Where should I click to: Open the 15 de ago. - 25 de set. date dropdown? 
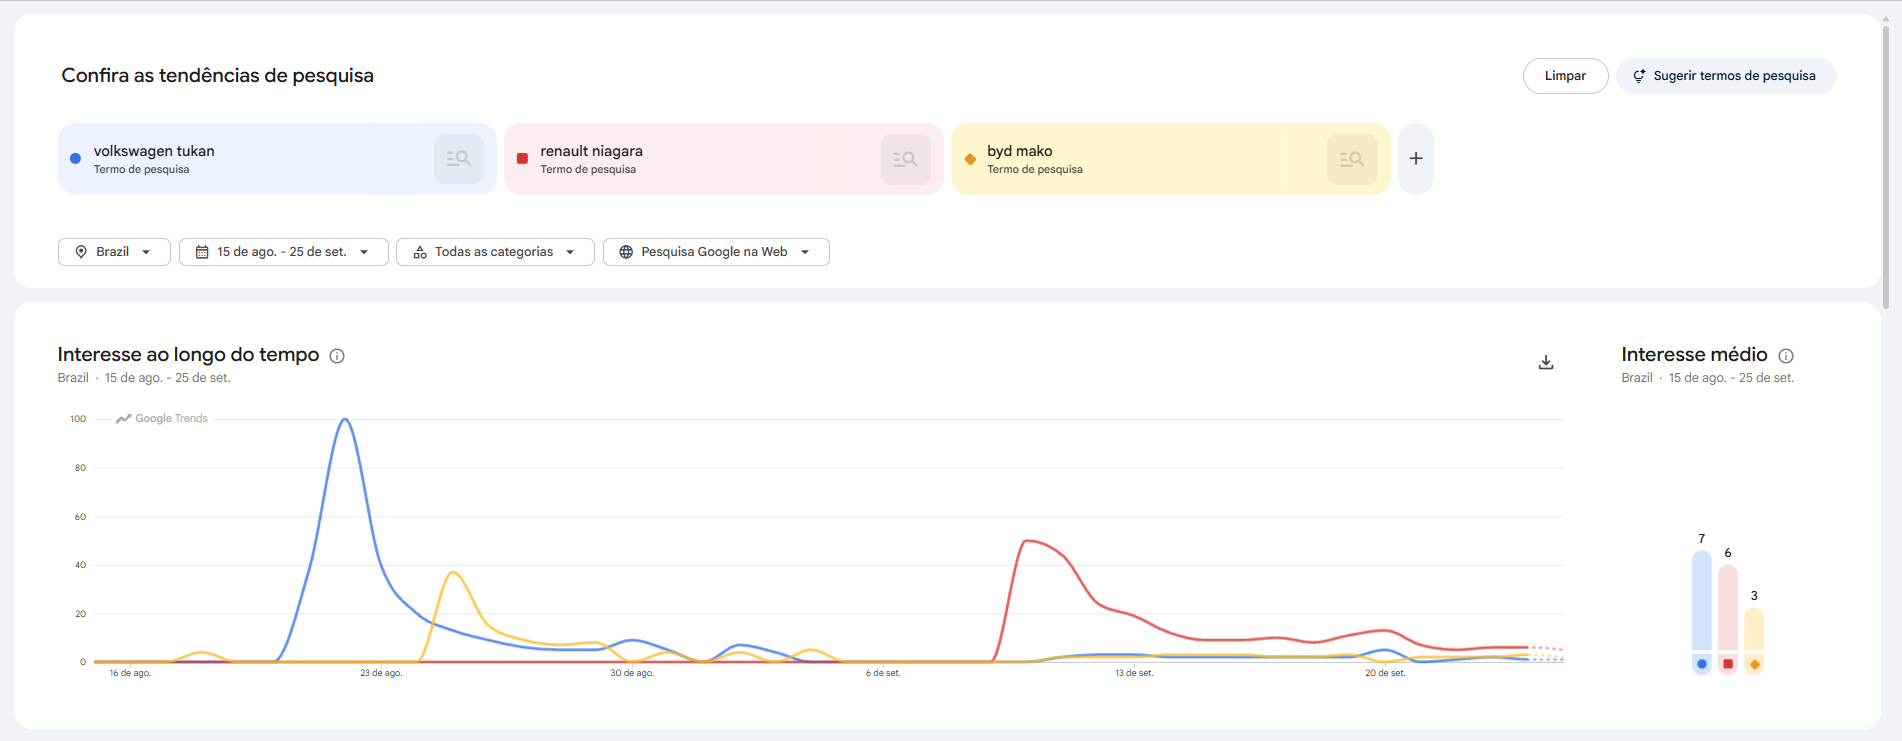click(283, 252)
